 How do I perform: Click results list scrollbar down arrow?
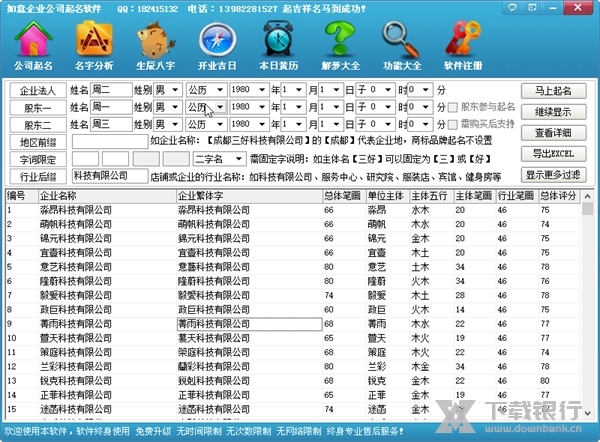[587, 413]
